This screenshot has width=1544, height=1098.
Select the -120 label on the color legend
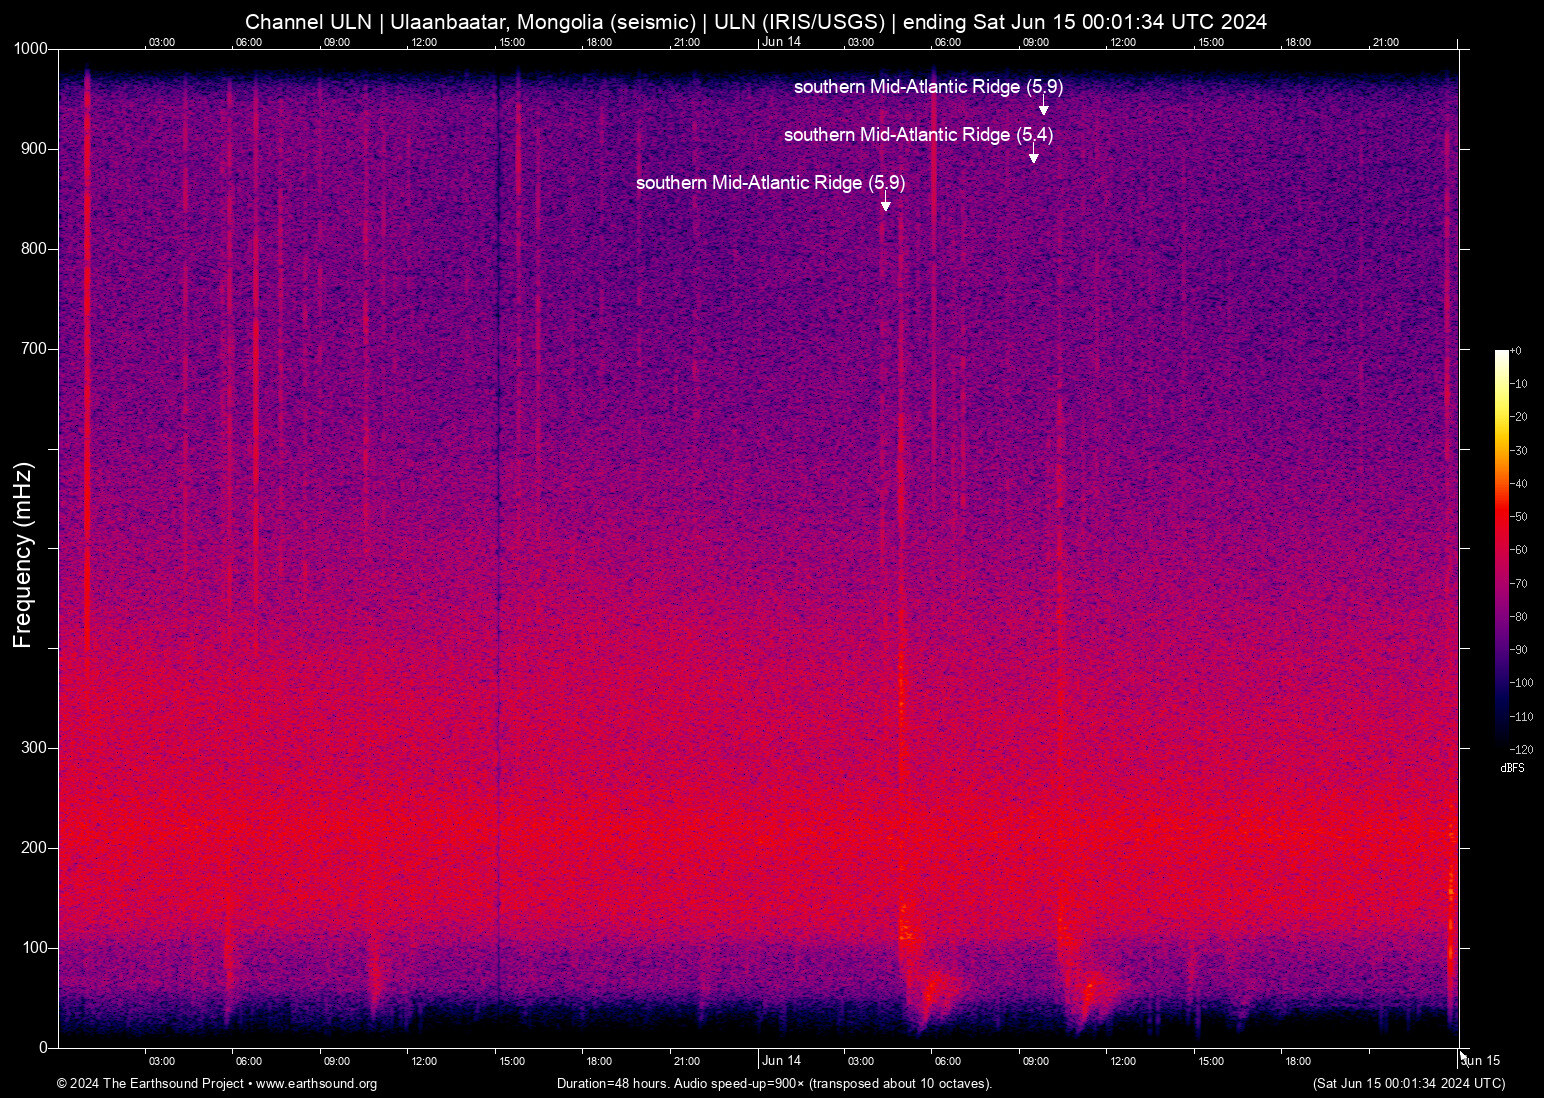pos(1520,749)
